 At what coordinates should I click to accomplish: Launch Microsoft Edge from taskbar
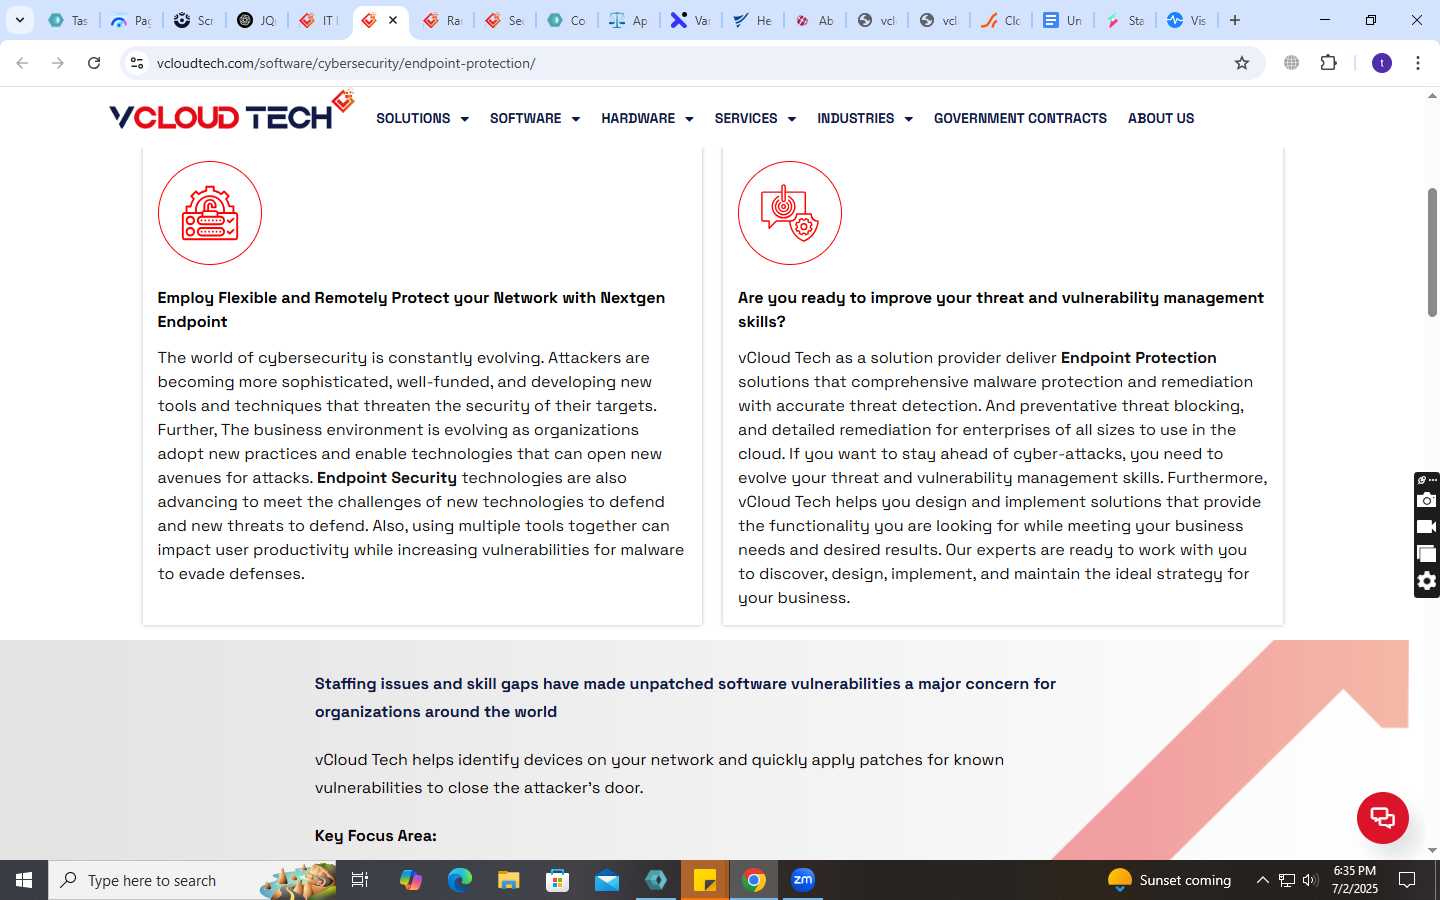[459, 880]
